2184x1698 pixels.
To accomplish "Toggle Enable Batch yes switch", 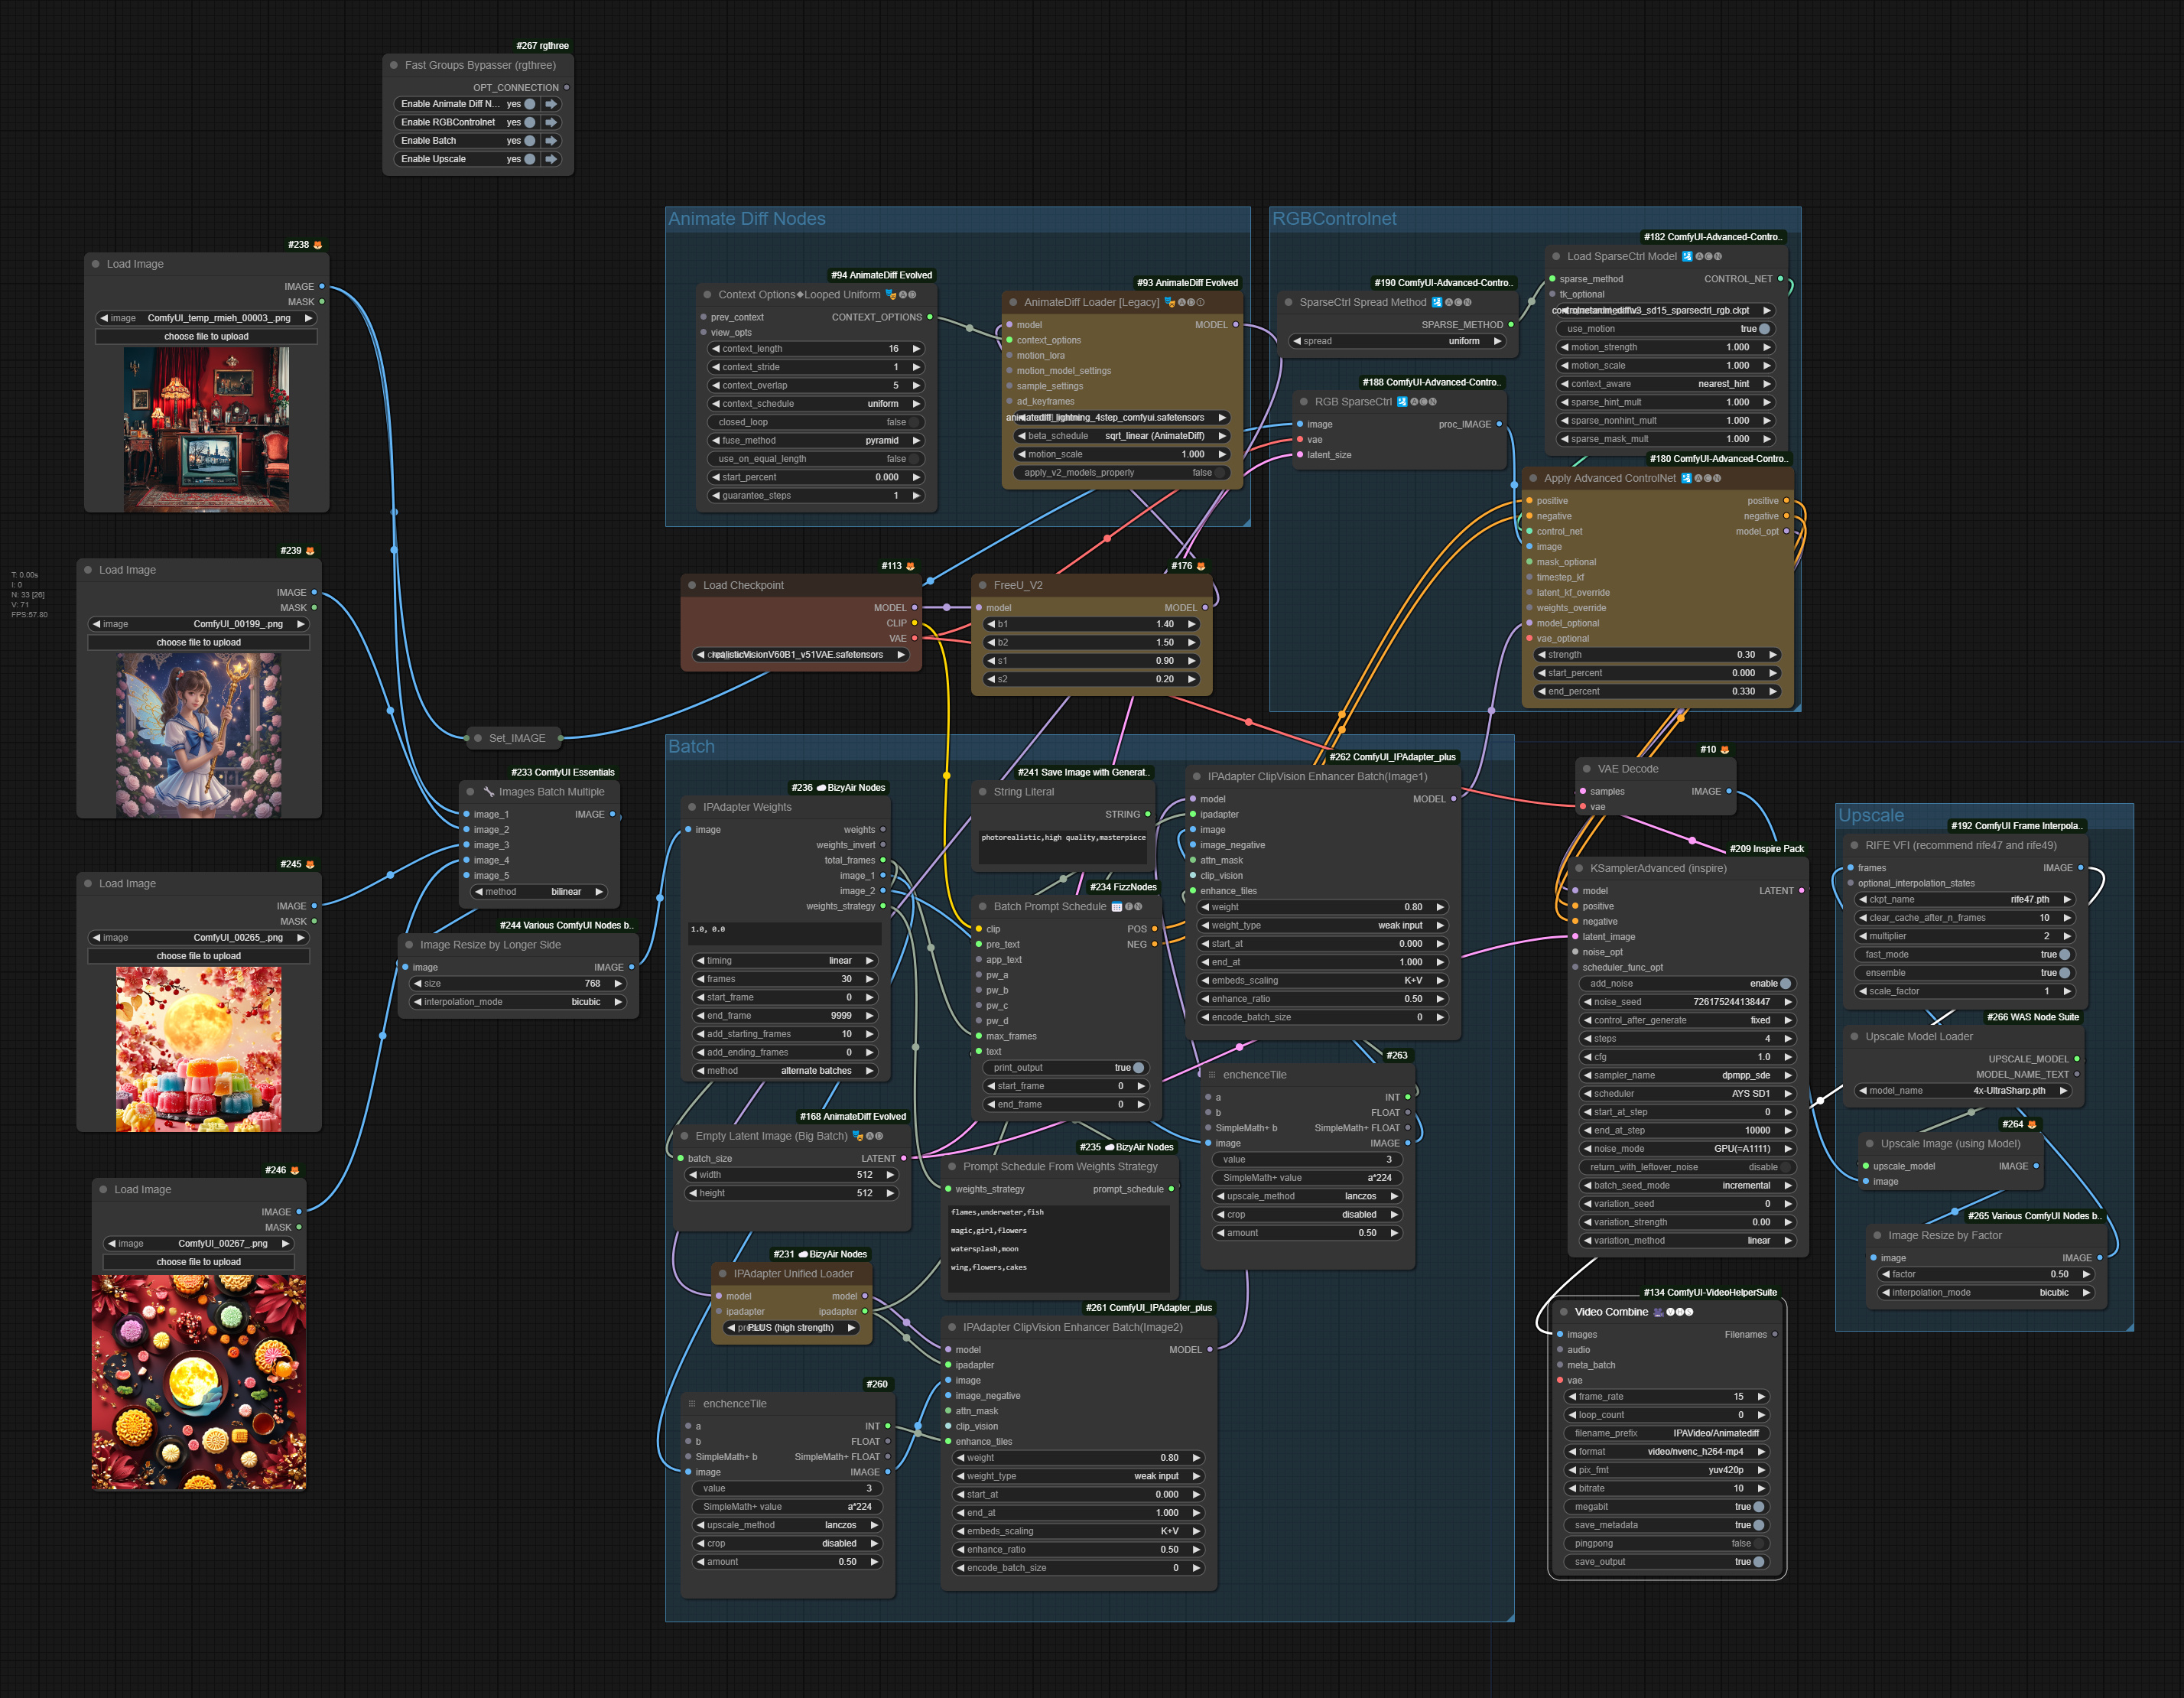I will pyautogui.click(x=530, y=141).
